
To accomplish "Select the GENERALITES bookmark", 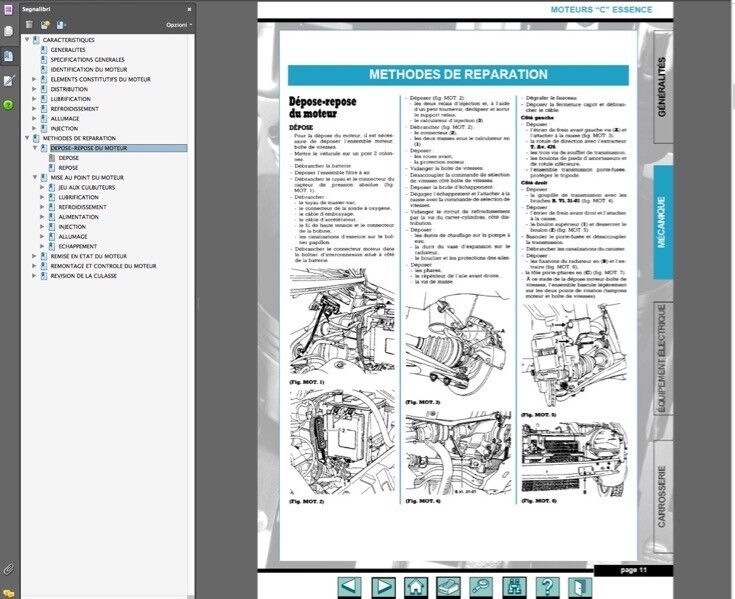I will point(68,50).
